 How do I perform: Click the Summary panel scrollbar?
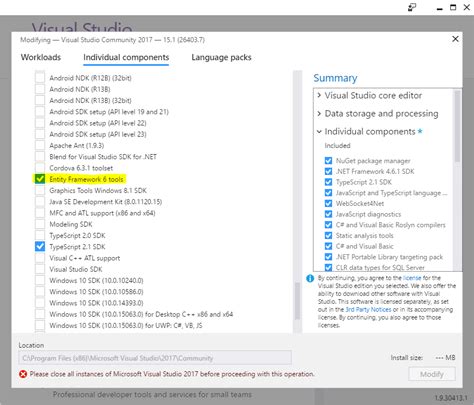coord(457,126)
